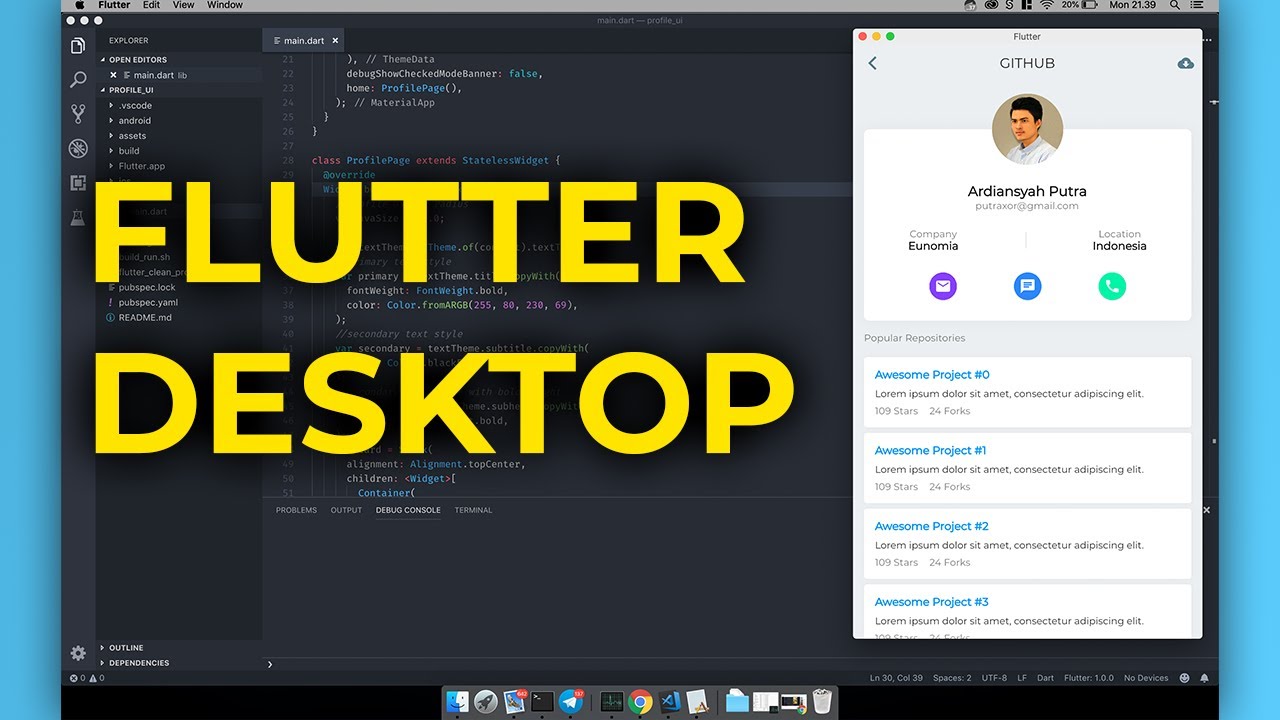Open the Manage gear in VS Code
1280x720 pixels.
[78, 653]
